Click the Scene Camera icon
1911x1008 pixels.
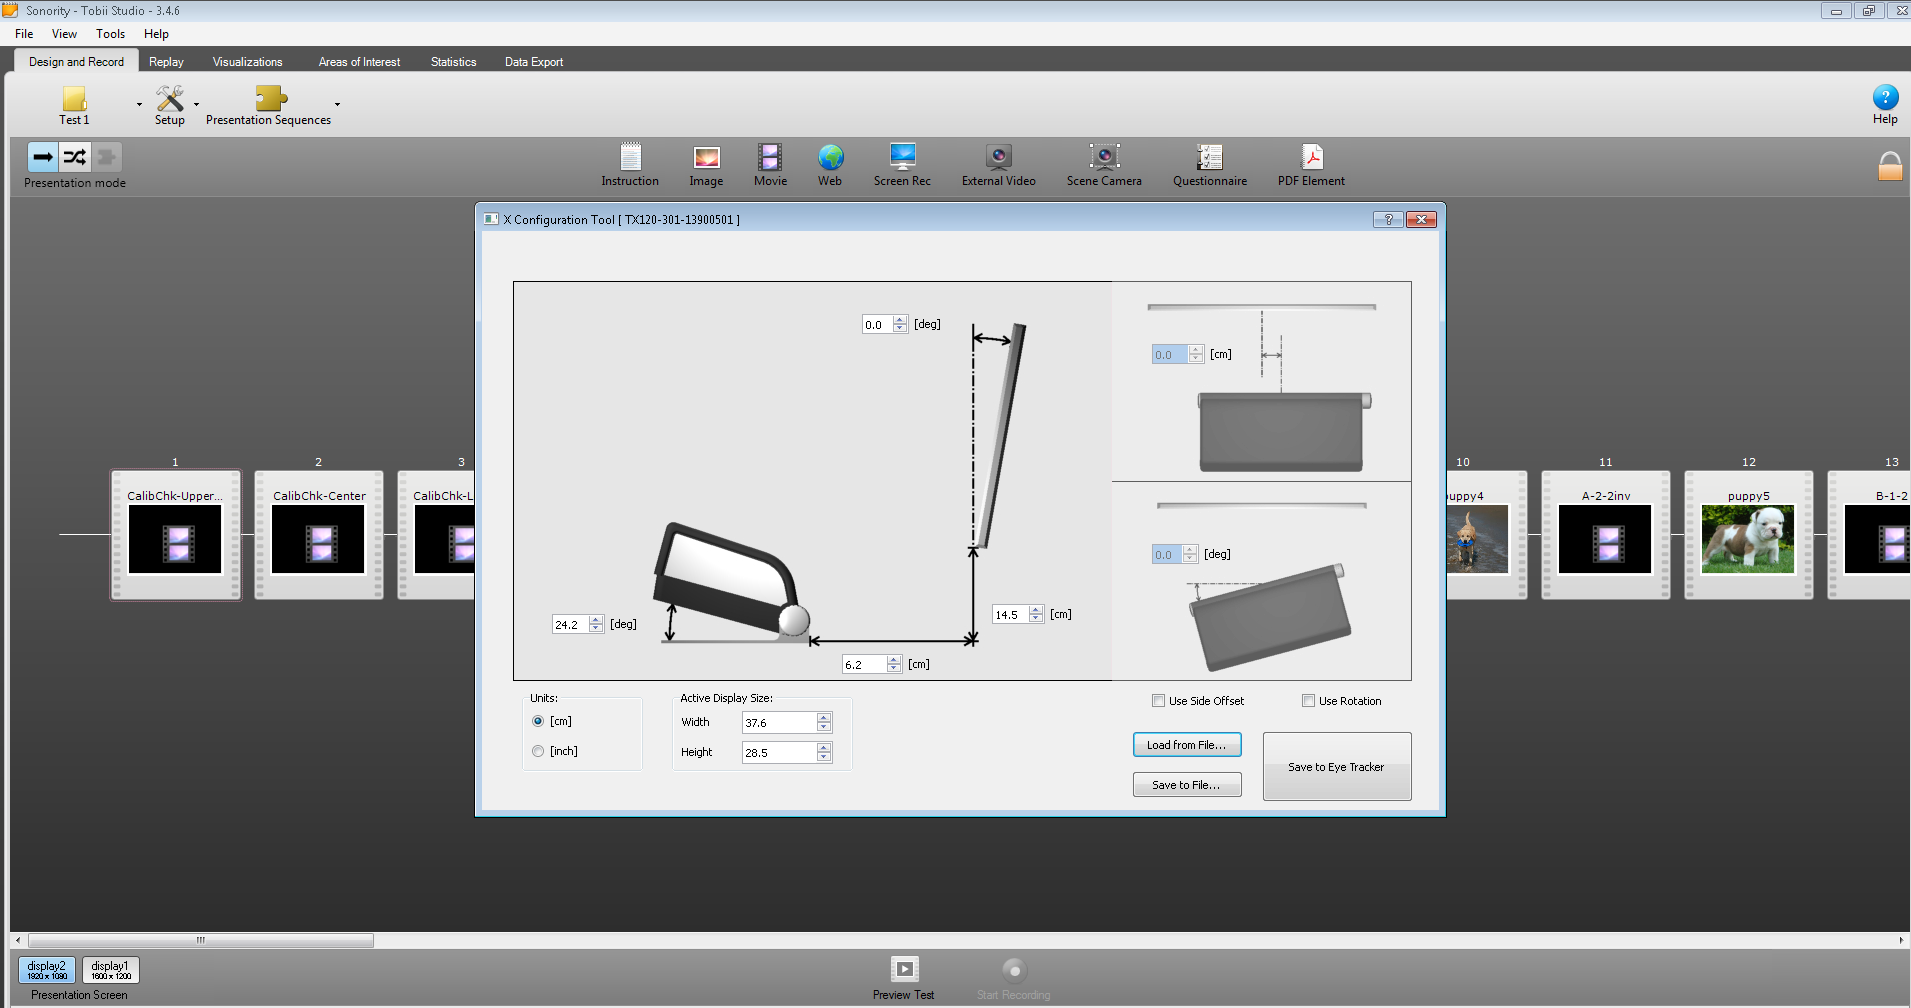pos(1104,158)
